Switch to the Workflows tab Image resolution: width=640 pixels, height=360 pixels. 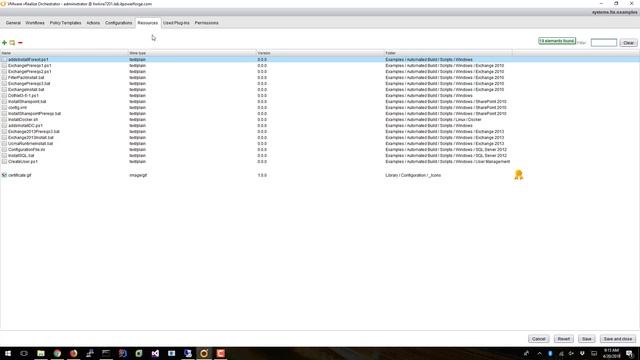coord(35,23)
